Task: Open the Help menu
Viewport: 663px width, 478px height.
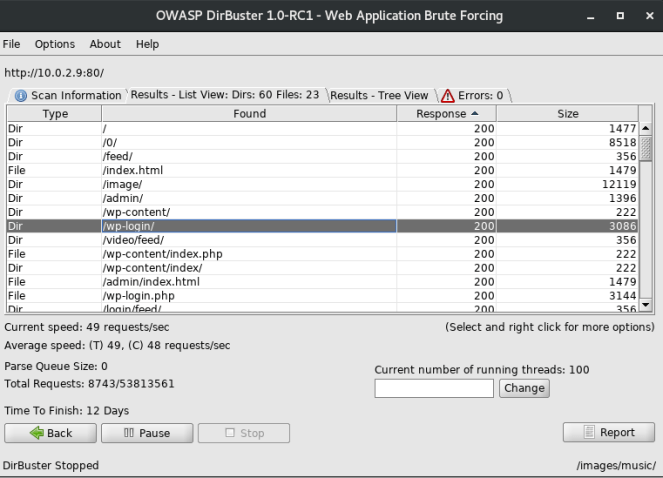Action: point(147,44)
